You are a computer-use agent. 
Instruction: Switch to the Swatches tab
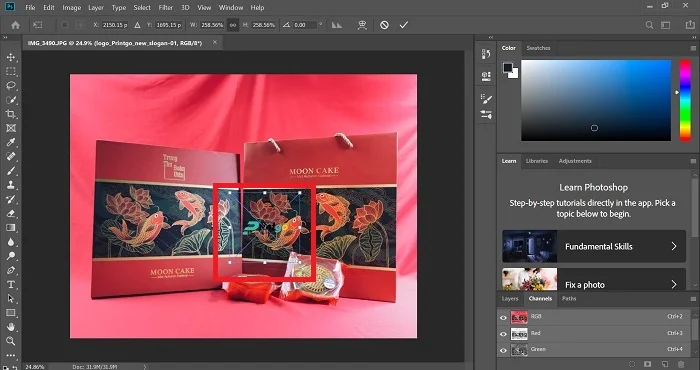point(538,48)
